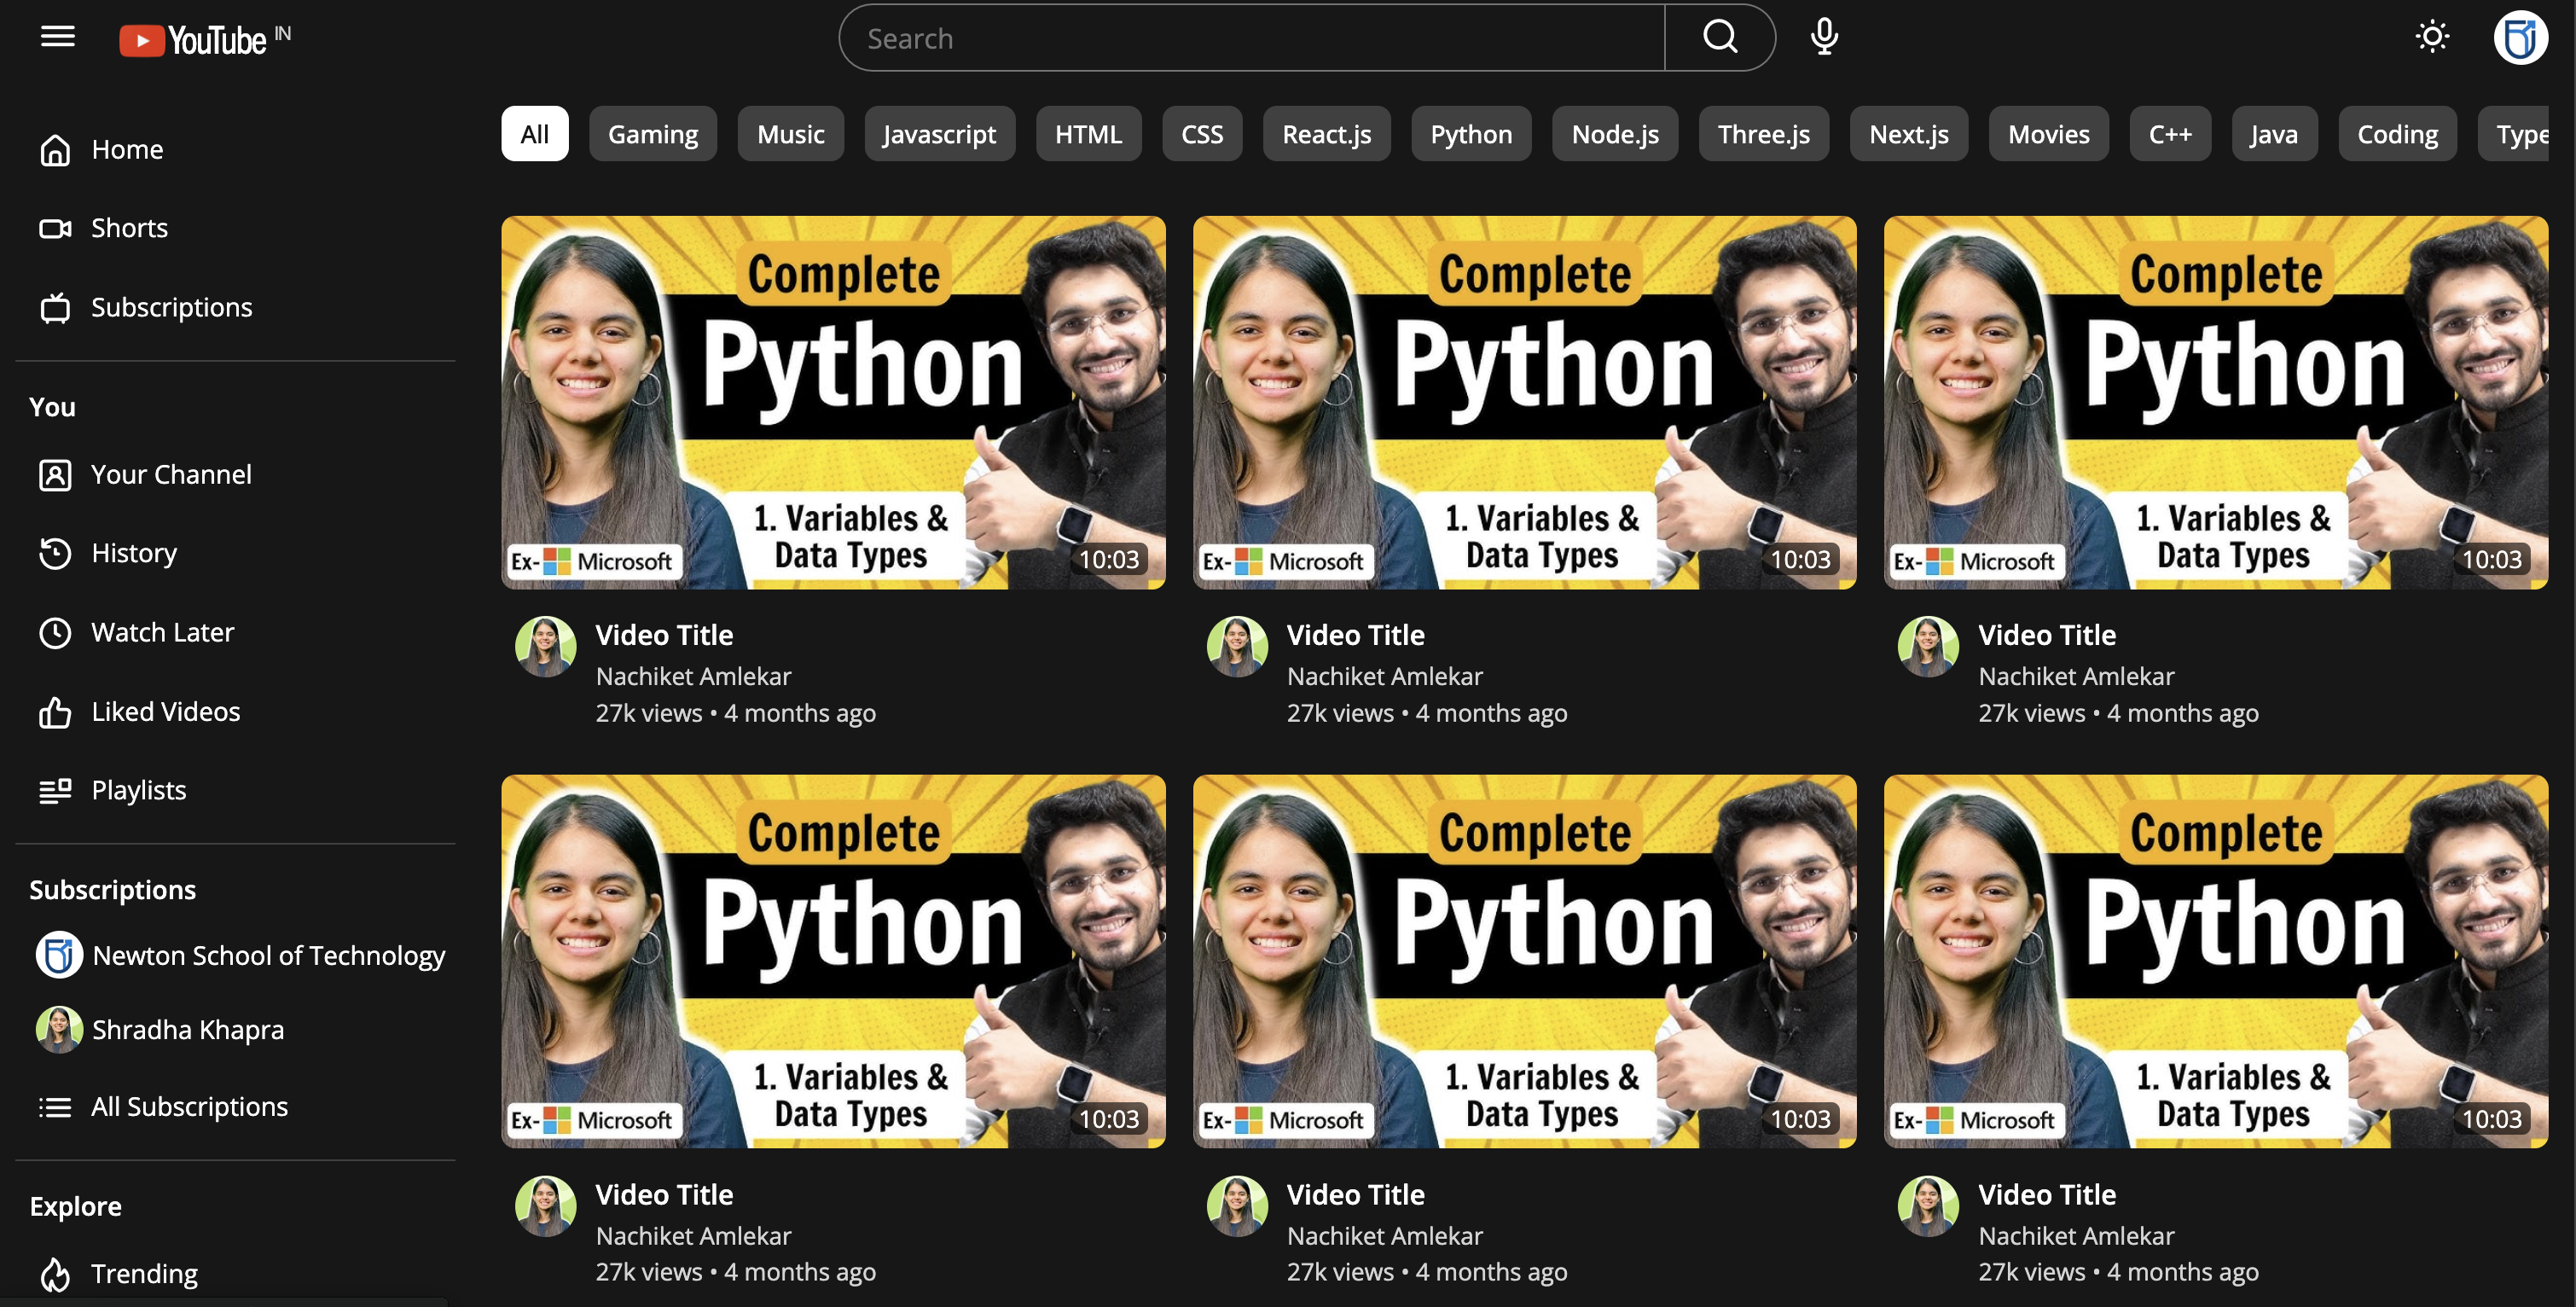Viewport: 2576px width, 1307px height.
Task: Click in the Search input field
Action: click(x=1250, y=38)
